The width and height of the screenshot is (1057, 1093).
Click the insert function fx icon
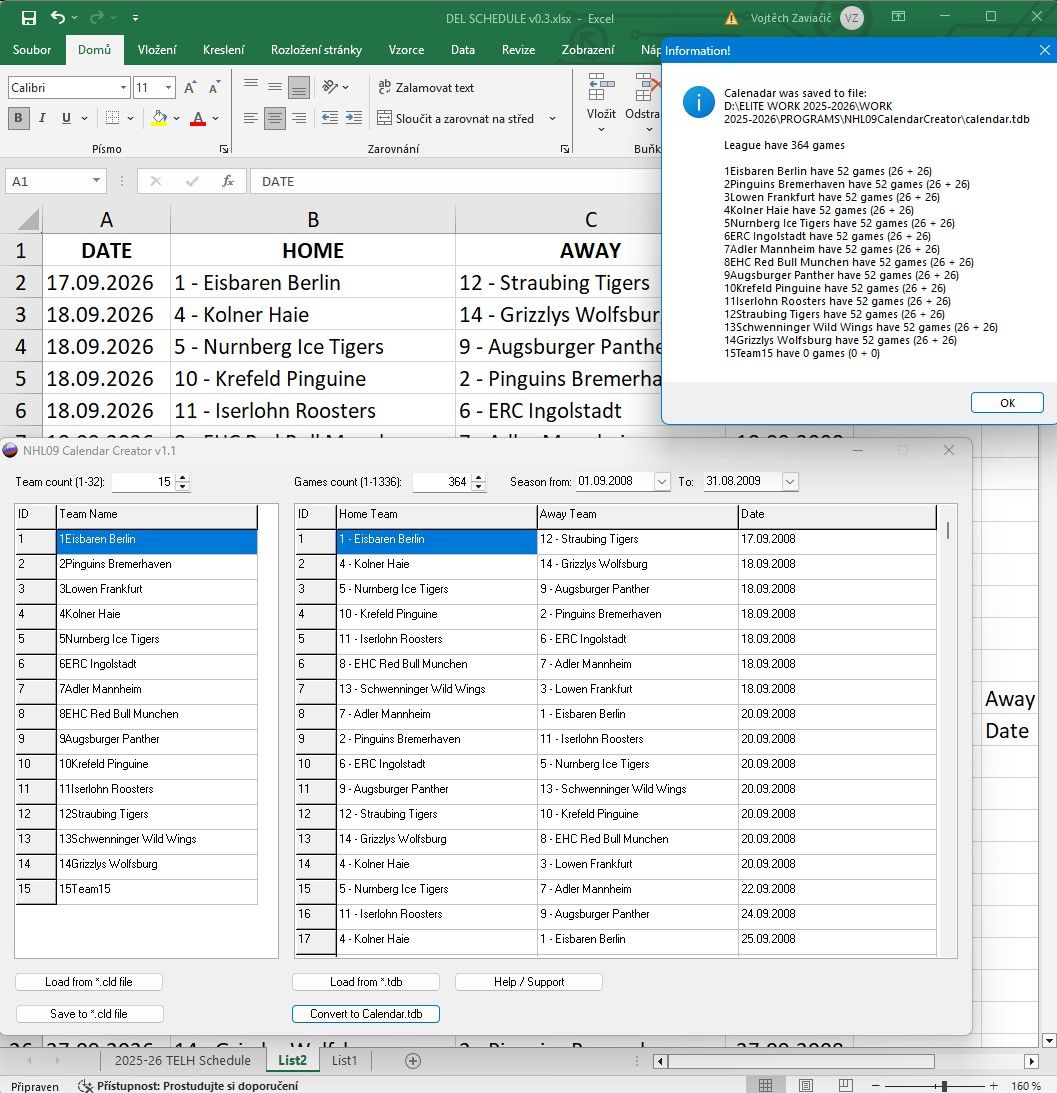[227, 181]
